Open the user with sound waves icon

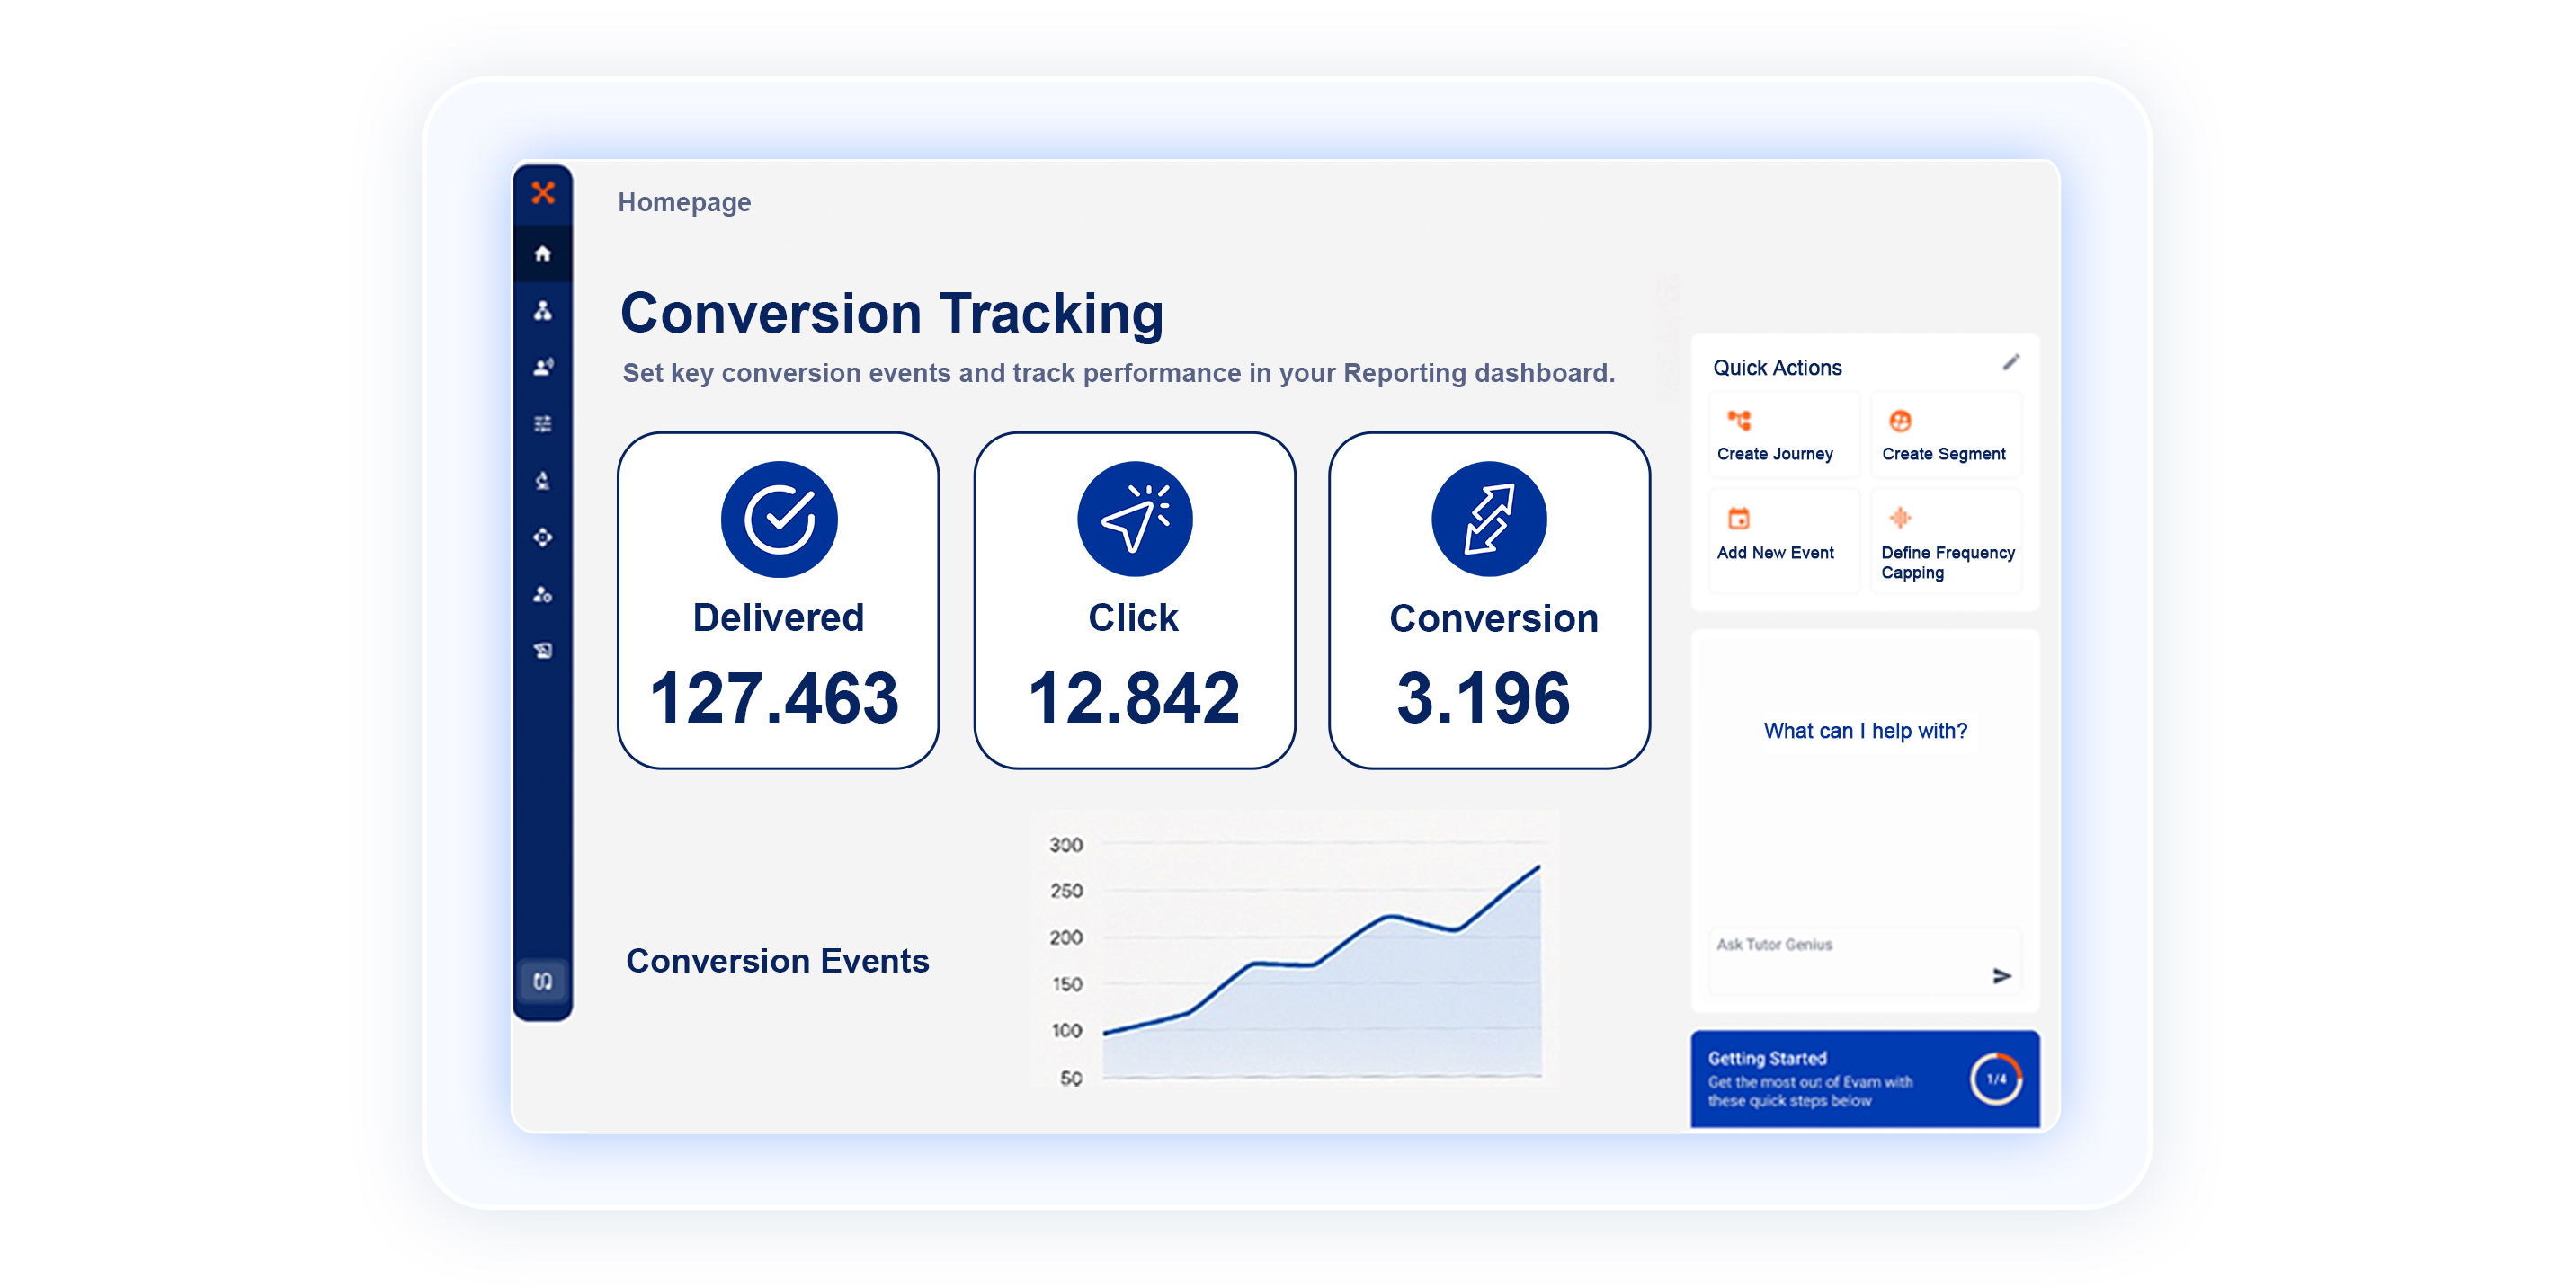click(543, 367)
